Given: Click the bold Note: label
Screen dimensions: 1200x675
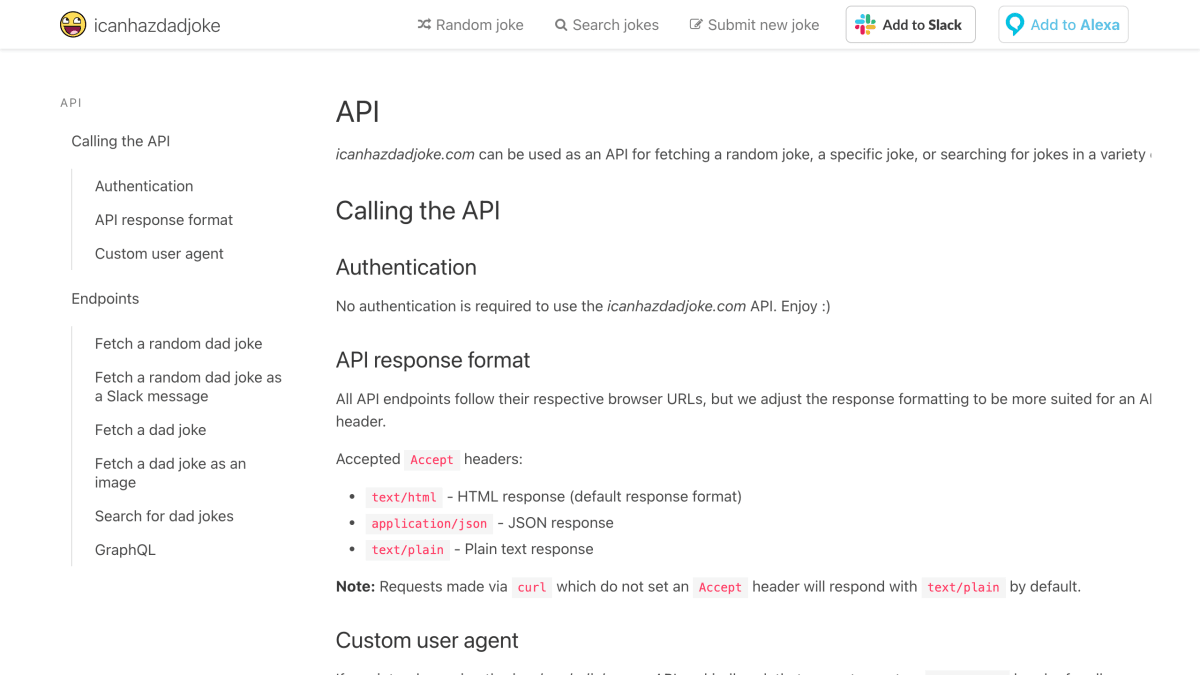Looking at the screenshot, I should click(355, 587).
